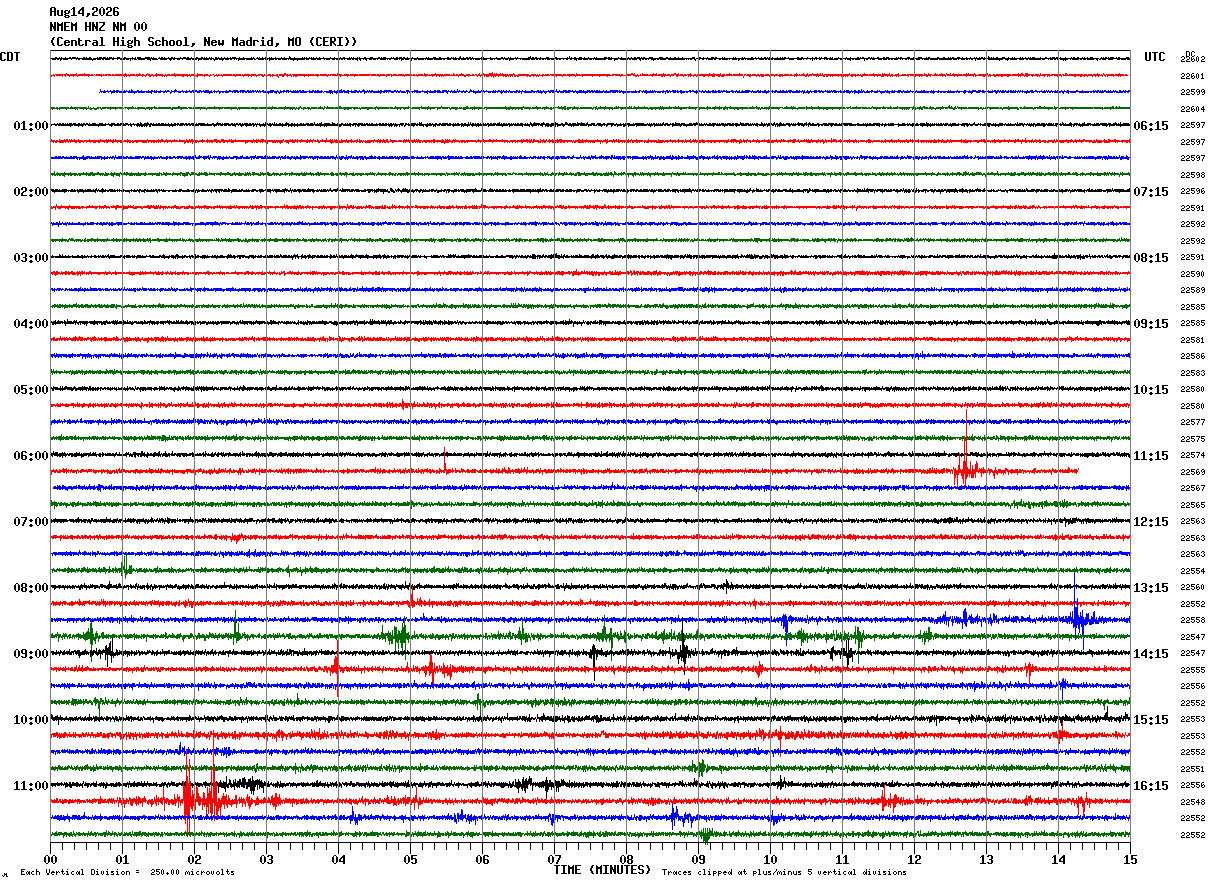Screen dimensions: 1210x886
Task: Click the large red event burst in the 11:00 row
Action: [x=200, y=795]
